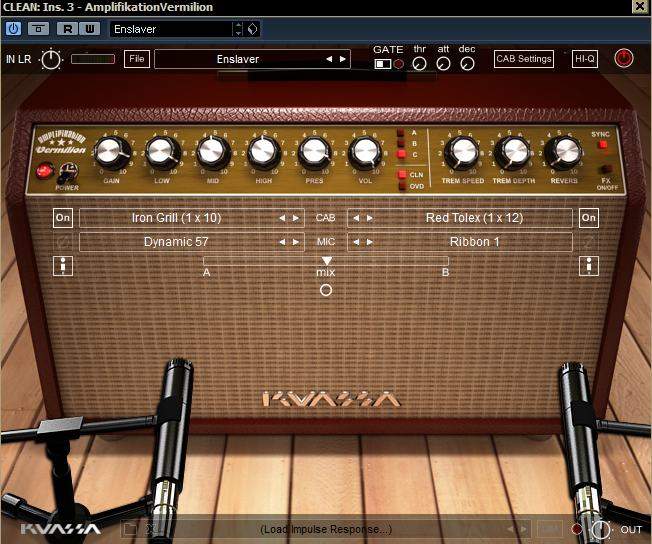Open info icon for cabinet A
Image resolution: width=652 pixels, height=544 pixels.
[x=63, y=266]
